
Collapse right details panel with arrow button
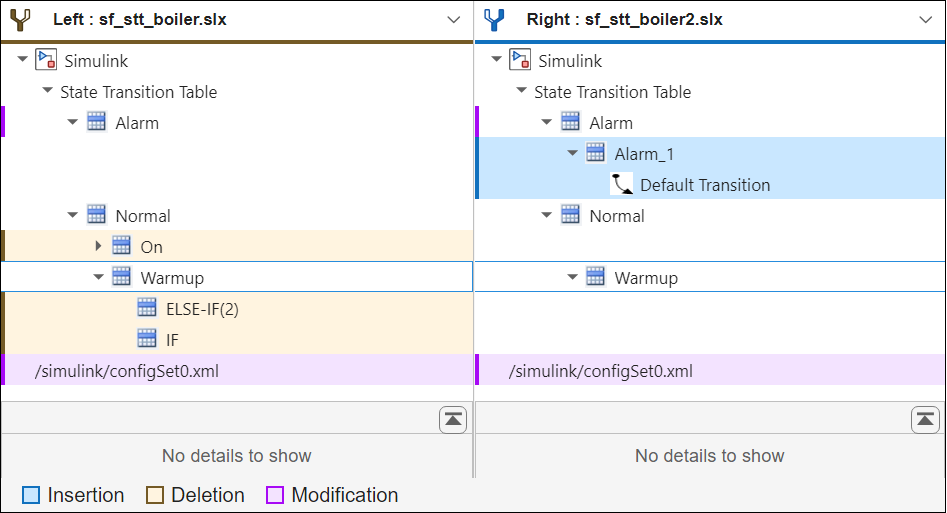pyautogui.click(x=925, y=420)
